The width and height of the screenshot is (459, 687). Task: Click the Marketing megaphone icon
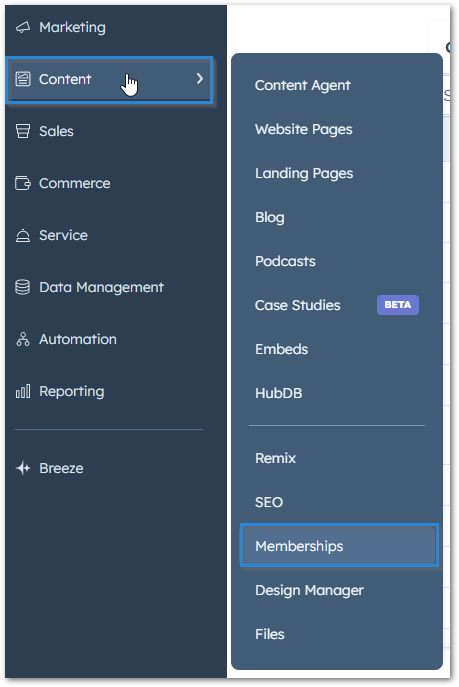[x=23, y=27]
